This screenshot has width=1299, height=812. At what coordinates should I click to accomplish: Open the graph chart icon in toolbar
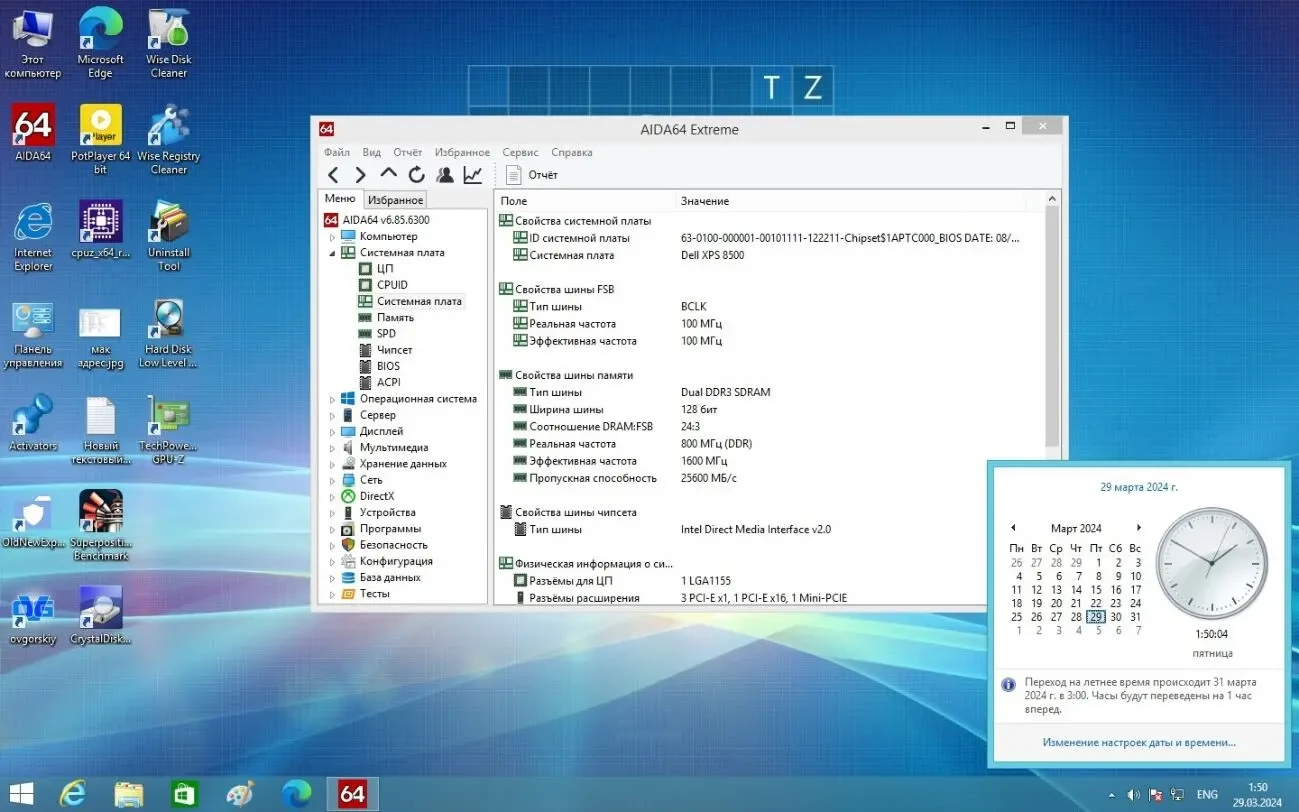472,176
